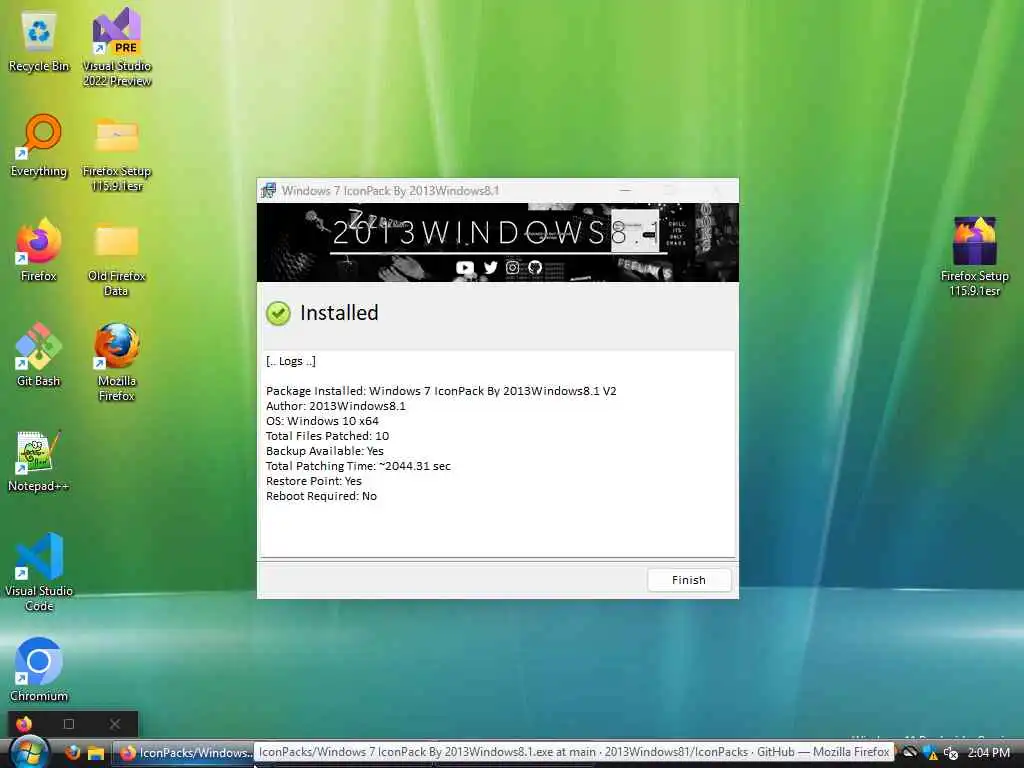
Task: Open the Everything search shortcut
Action: (39, 146)
